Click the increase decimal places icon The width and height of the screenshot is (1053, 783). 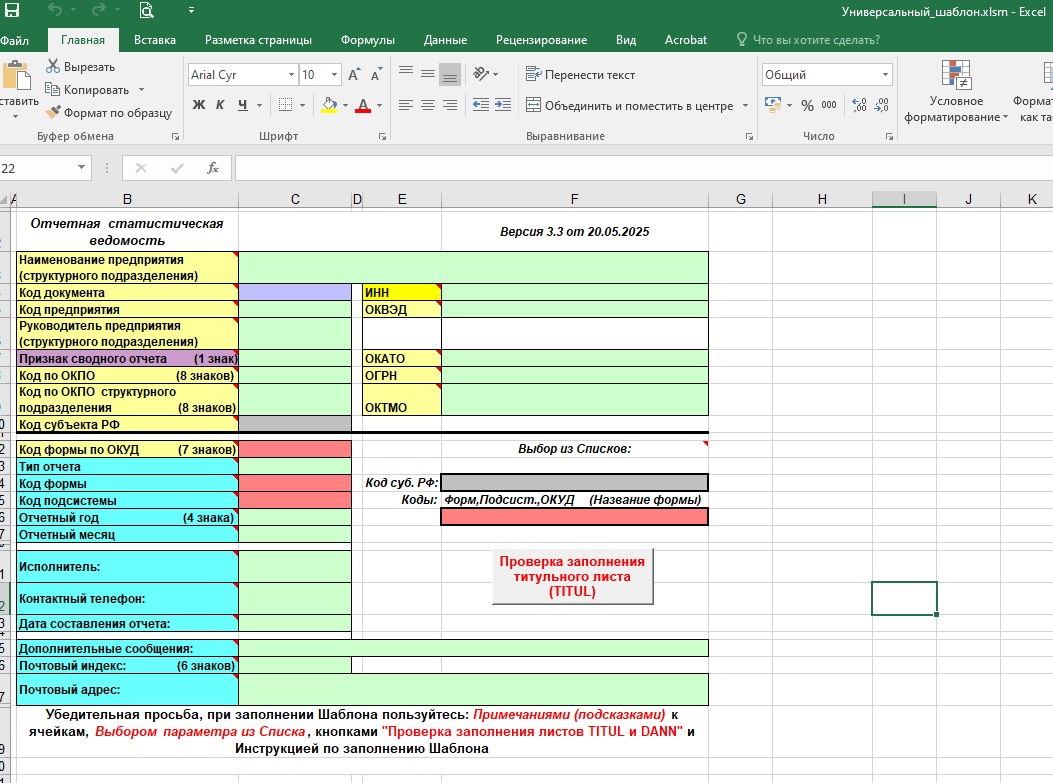[858, 105]
